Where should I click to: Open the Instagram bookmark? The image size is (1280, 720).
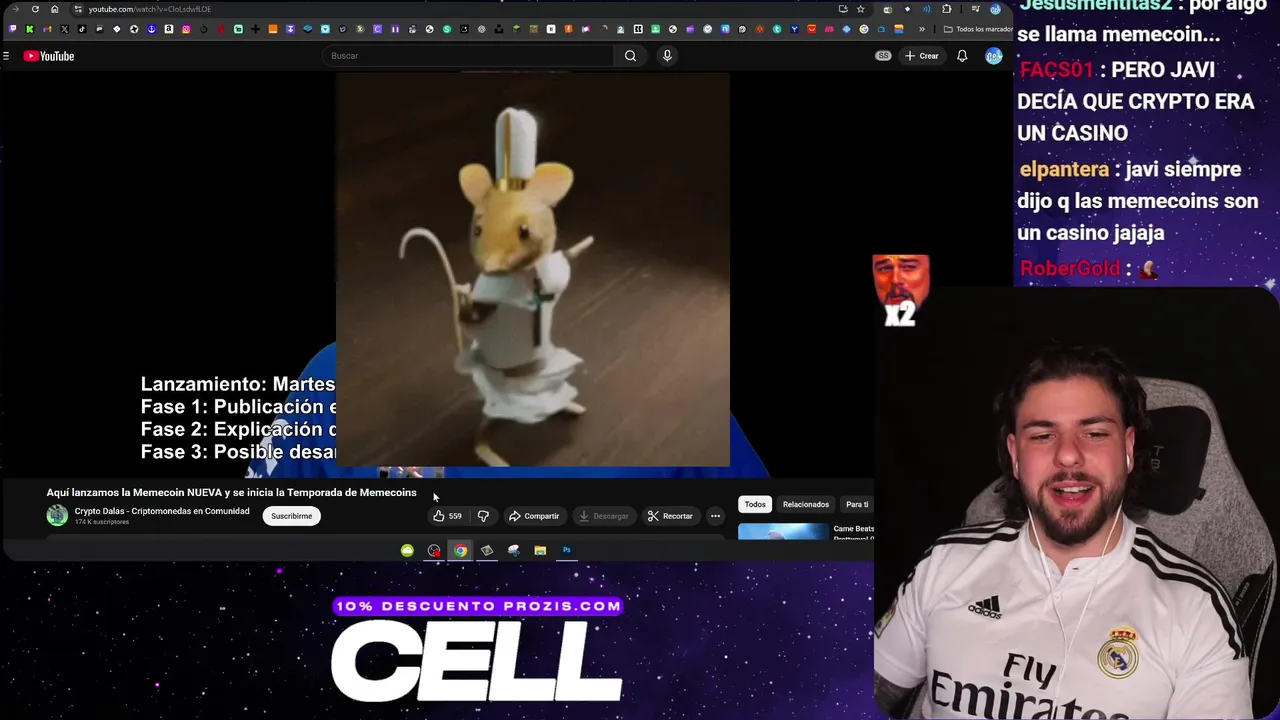[186, 29]
